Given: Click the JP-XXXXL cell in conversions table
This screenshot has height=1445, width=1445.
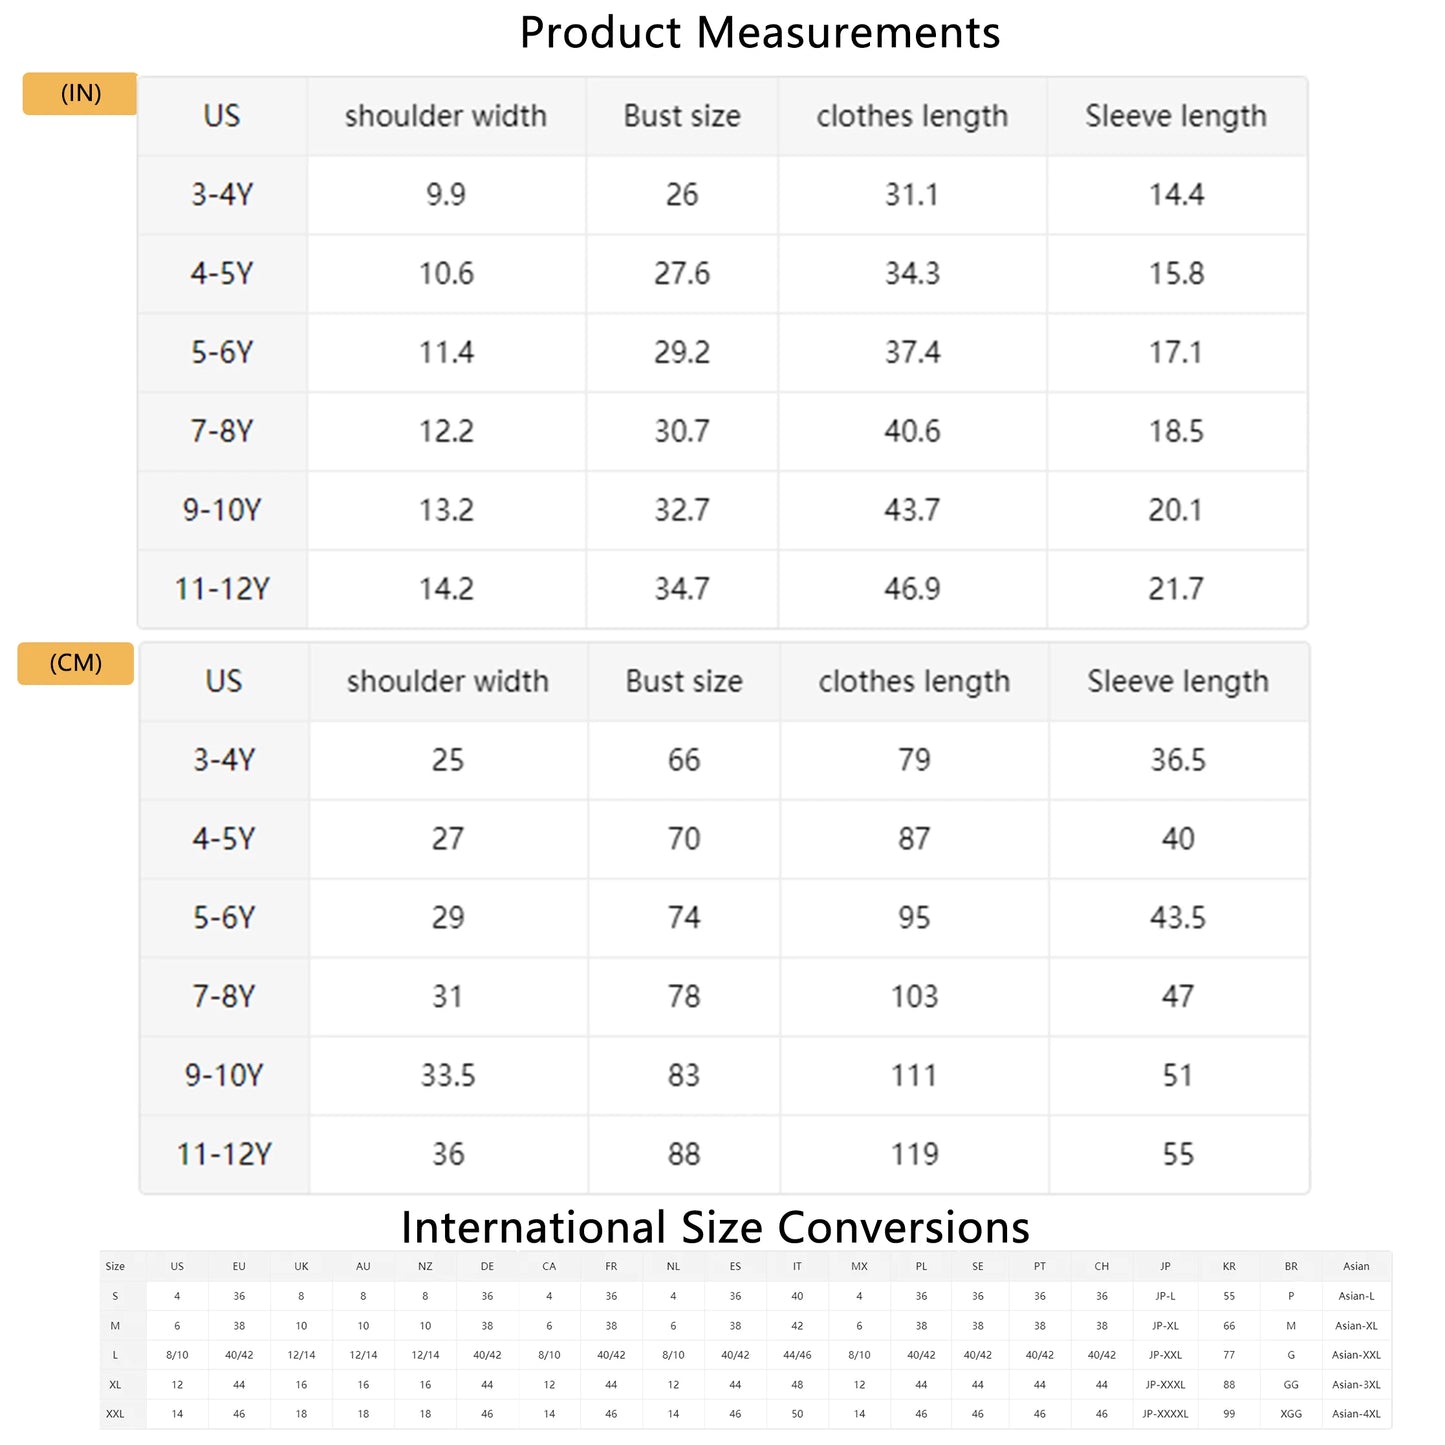Looking at the screenshot, I should click(1165, 1414).
